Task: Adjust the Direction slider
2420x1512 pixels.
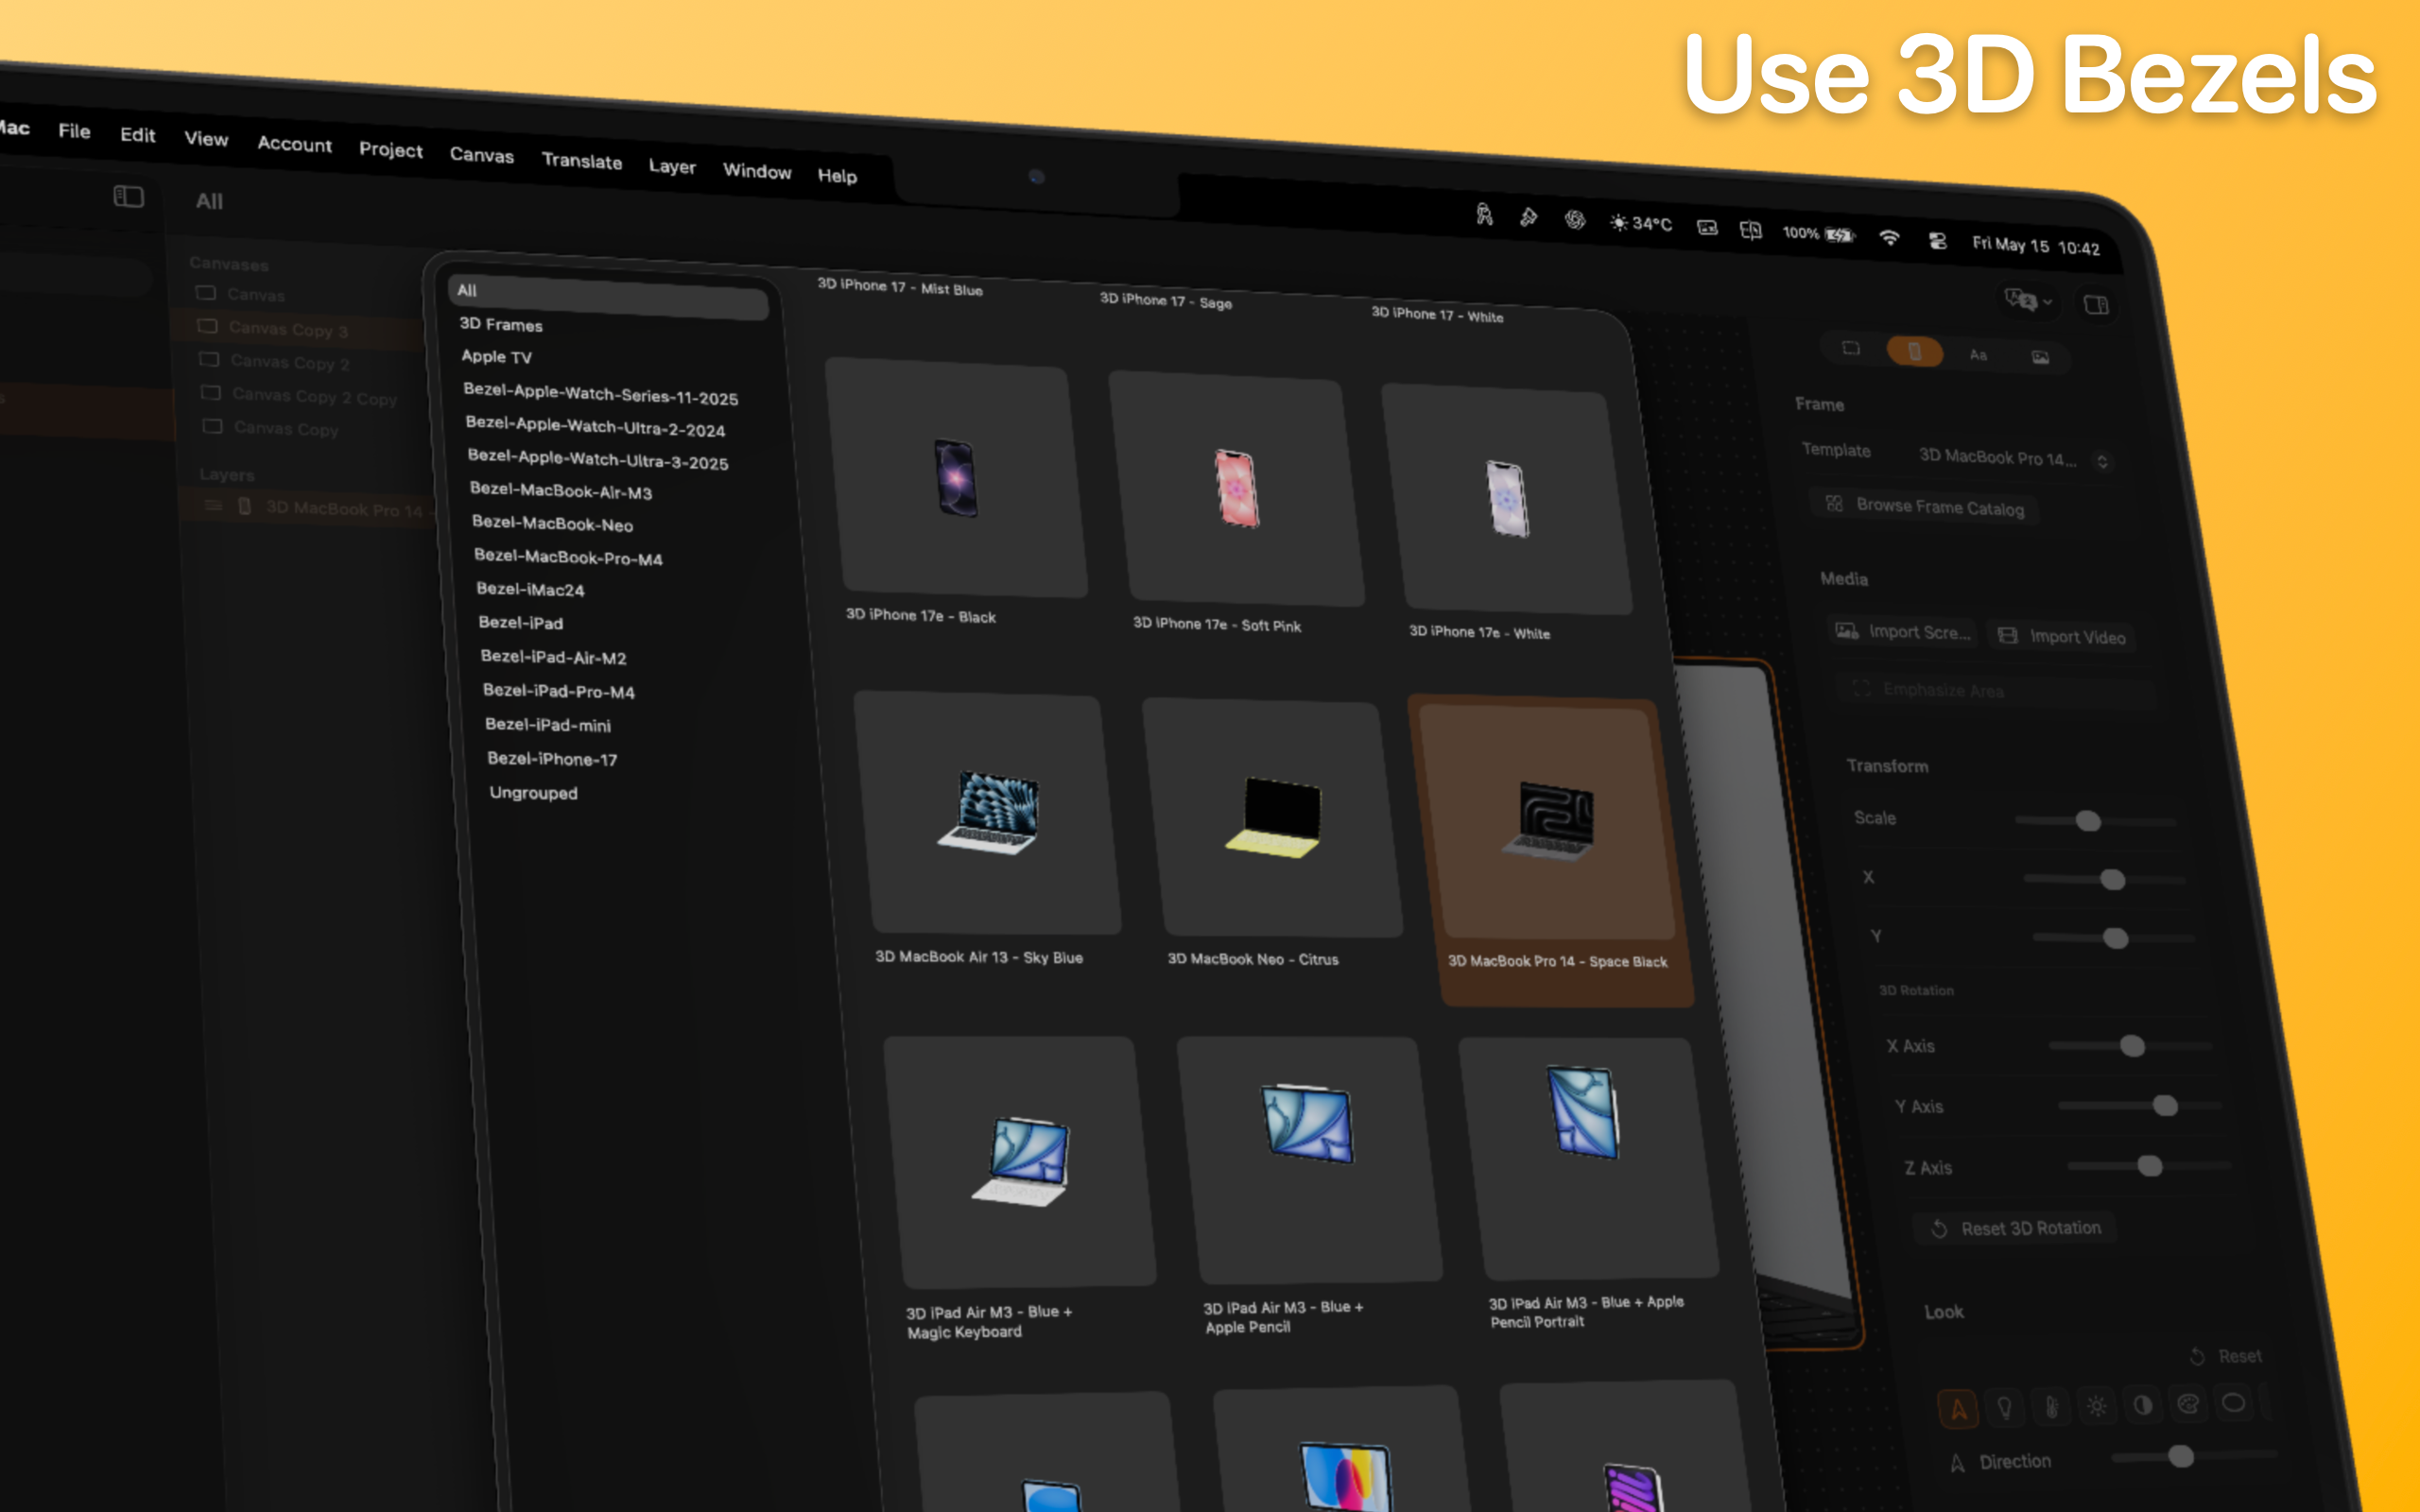Action: (2194, 1456)
